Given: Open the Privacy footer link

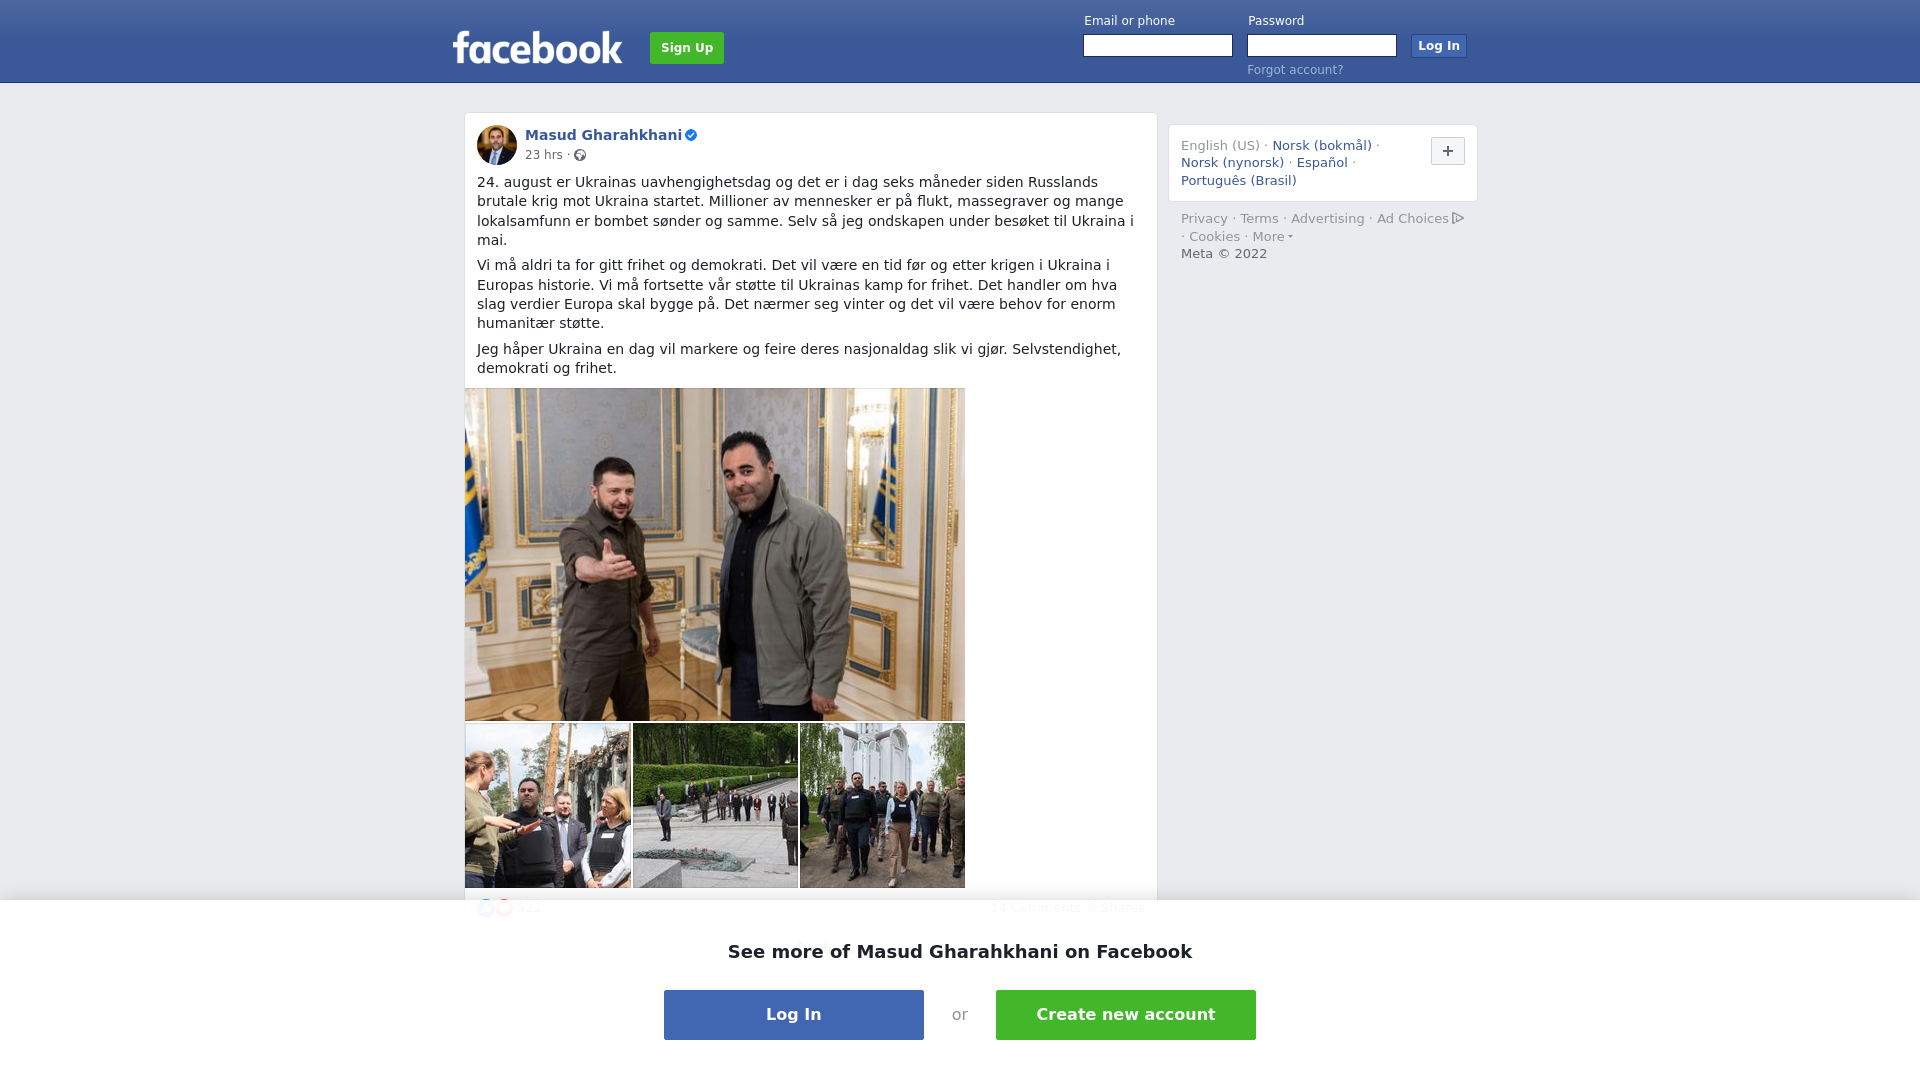Looking at the screenshot, I should point(1204,219).
